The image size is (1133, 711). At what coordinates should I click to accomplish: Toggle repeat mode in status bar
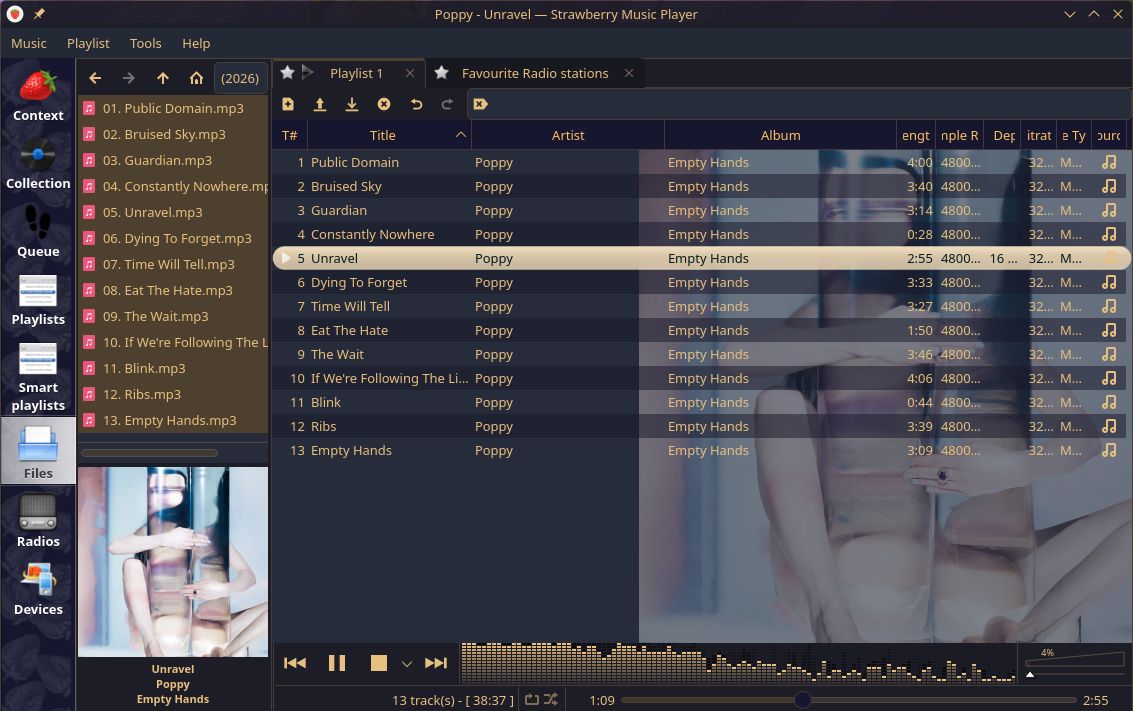pyautogui.click(x=532, y=699)
